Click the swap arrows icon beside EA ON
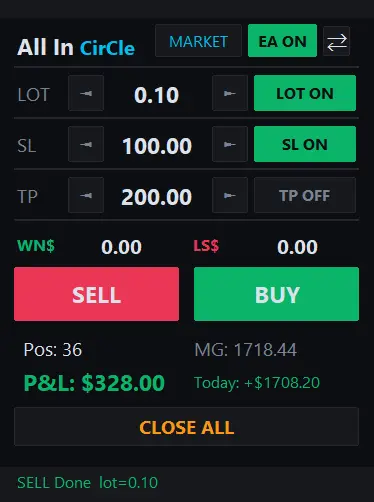The width and height of the screenshot is (374, 502). click(x=337, y=41)
